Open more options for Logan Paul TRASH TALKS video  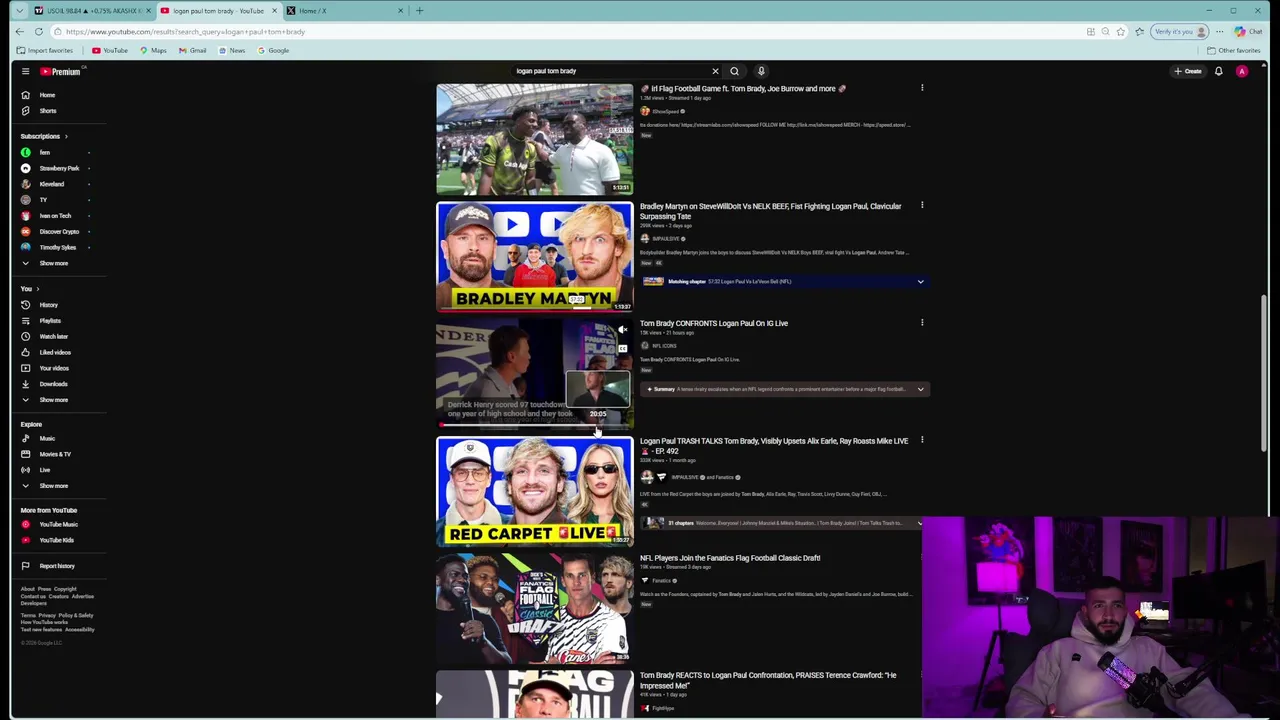922,441
